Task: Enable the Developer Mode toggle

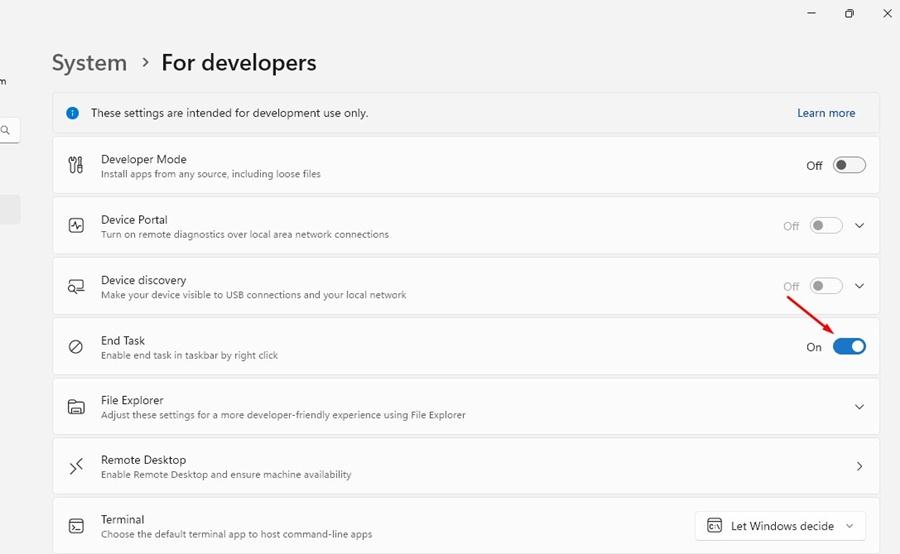Action: point(849,165)
